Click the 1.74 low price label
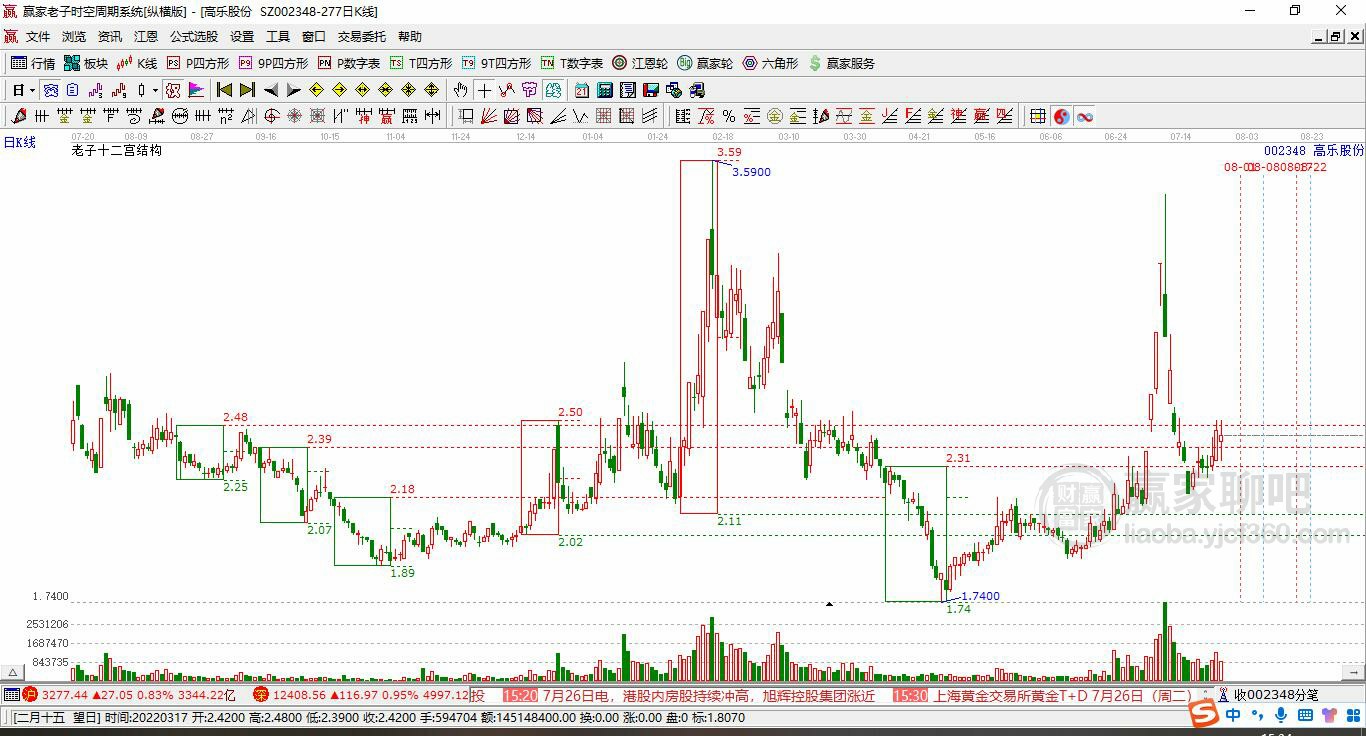Screen dimensions: 1366x736 958,608
